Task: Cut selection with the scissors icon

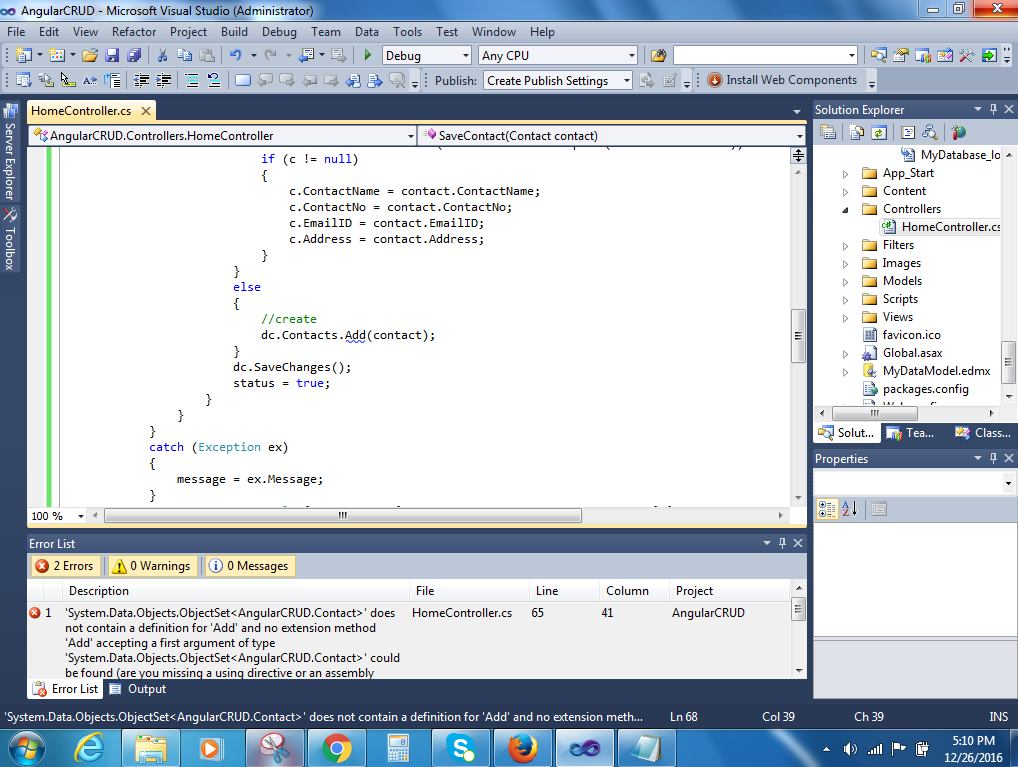Action: click(x=162, y=55)
